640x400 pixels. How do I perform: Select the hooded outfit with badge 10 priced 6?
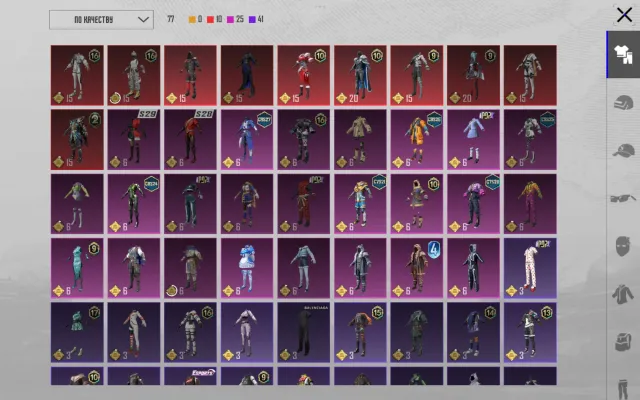417,204
